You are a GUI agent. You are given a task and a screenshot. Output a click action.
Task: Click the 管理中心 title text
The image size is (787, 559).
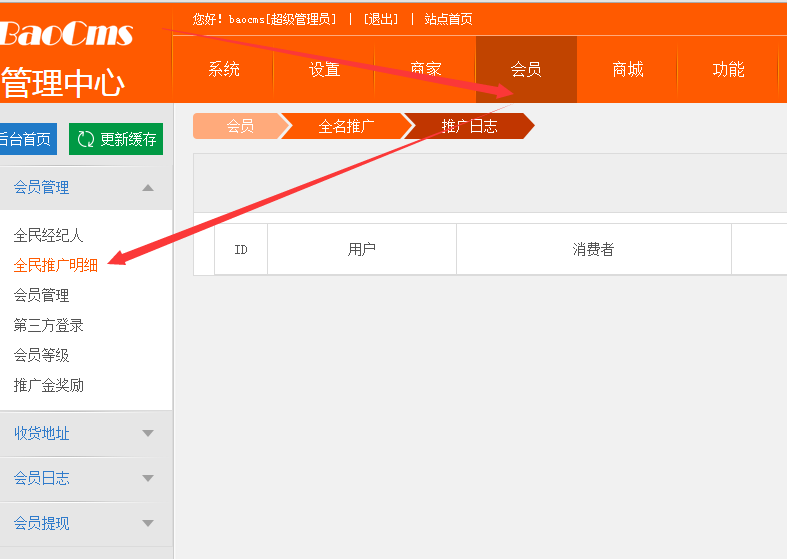63,83
